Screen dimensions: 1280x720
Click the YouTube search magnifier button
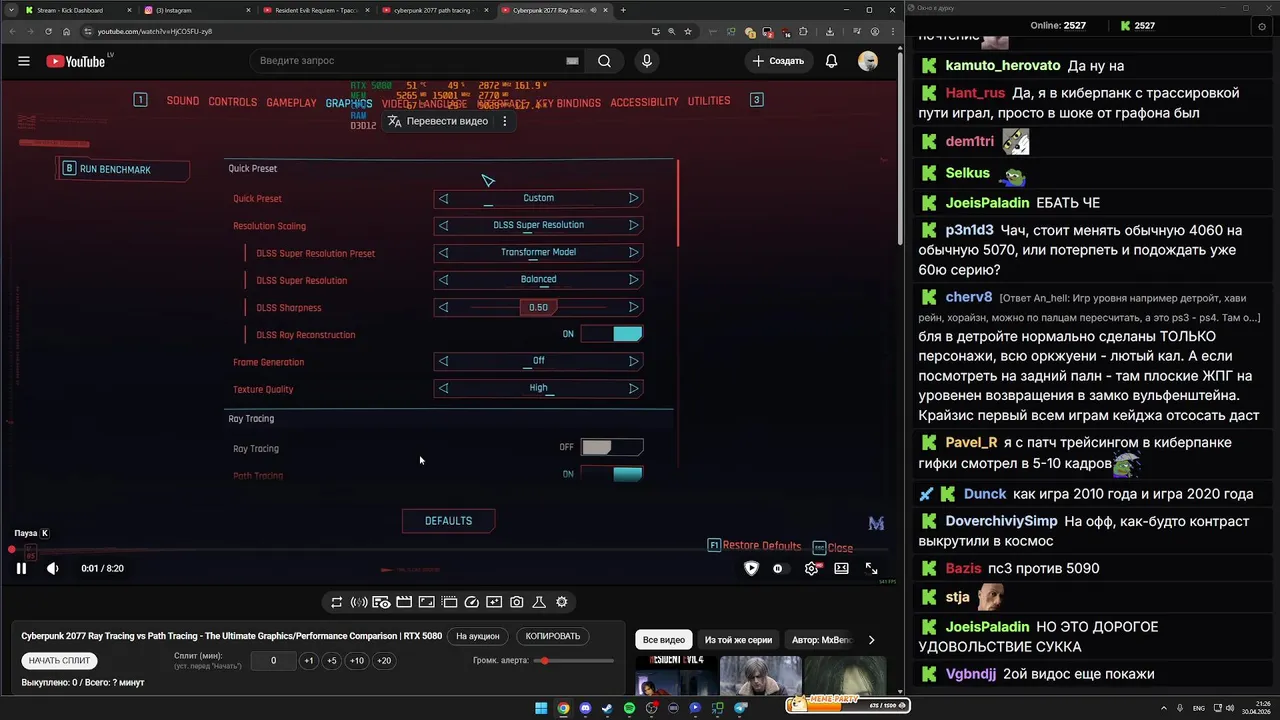604,61
